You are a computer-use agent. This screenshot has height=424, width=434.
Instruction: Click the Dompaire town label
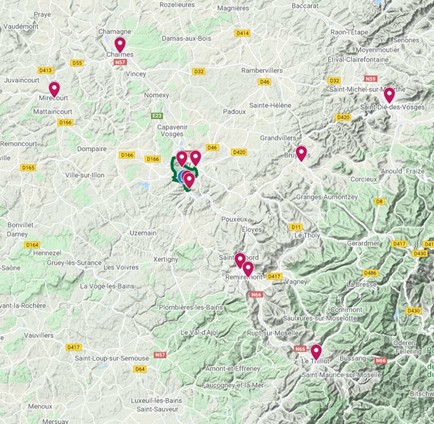(x=92, y=149)
